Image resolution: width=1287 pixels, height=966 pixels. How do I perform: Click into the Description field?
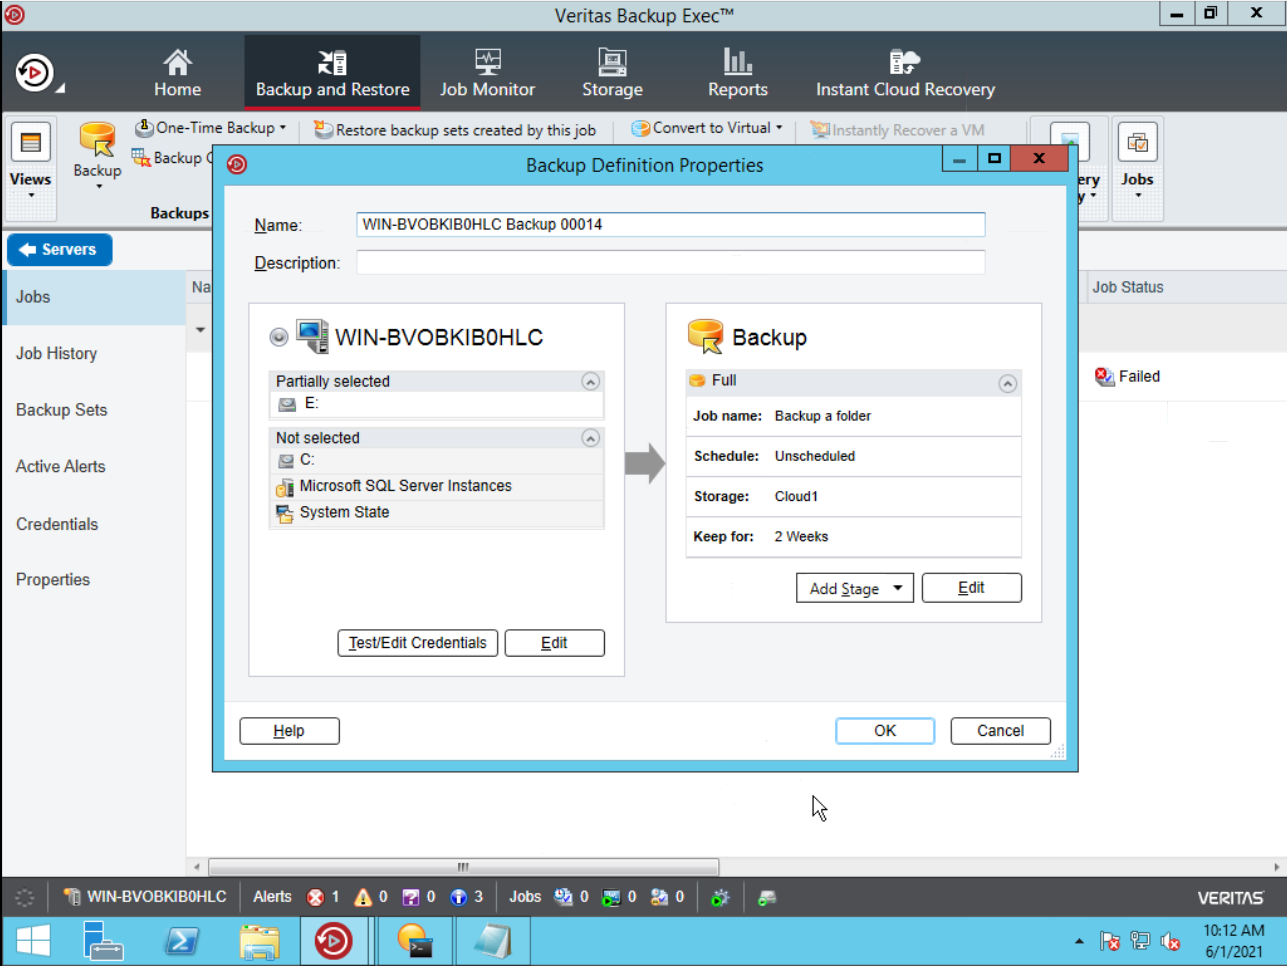pos(670,262)
